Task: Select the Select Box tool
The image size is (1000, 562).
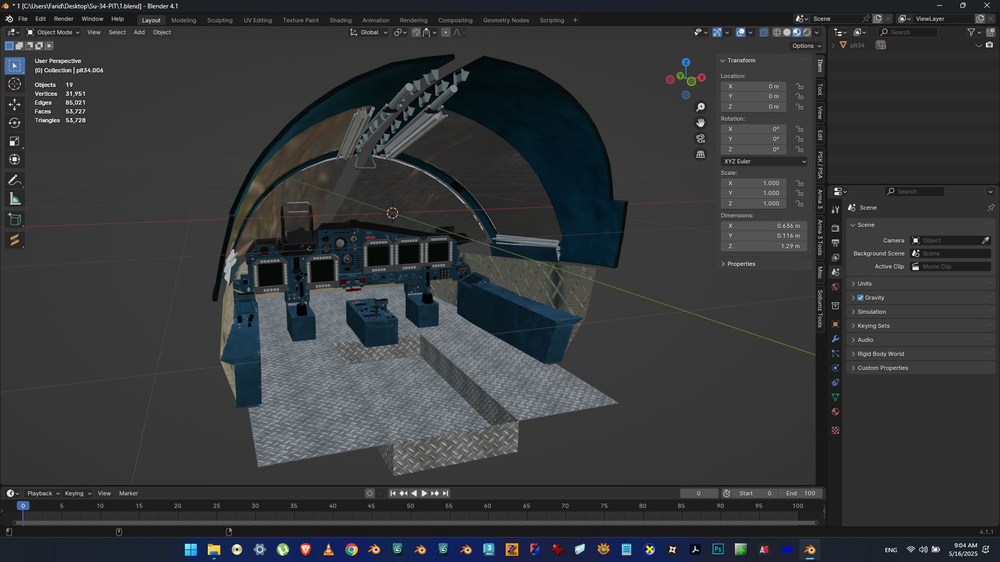Action: click(x=15, y=66)
